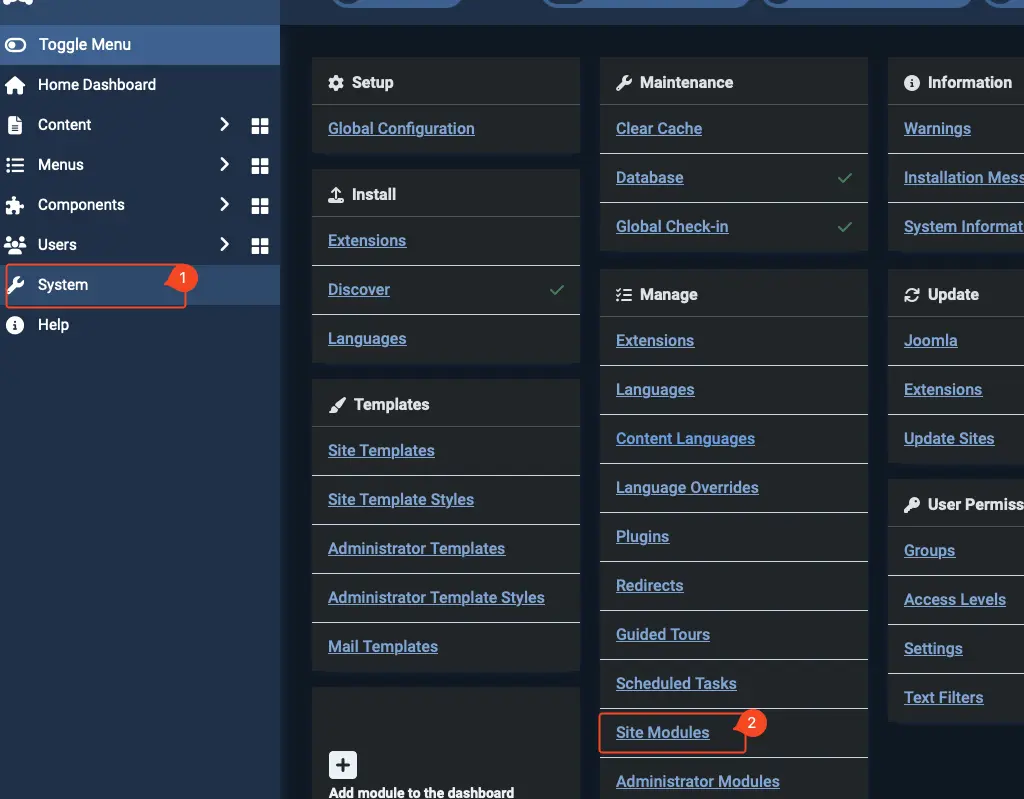Click the plus icon to add module

coord(343,765)
